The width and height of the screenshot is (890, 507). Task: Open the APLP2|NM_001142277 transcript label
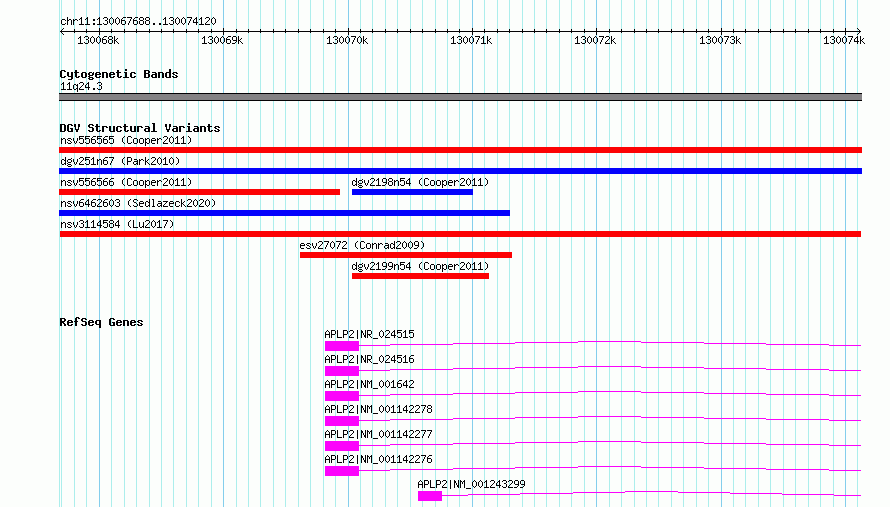click(x=378, y=434)
